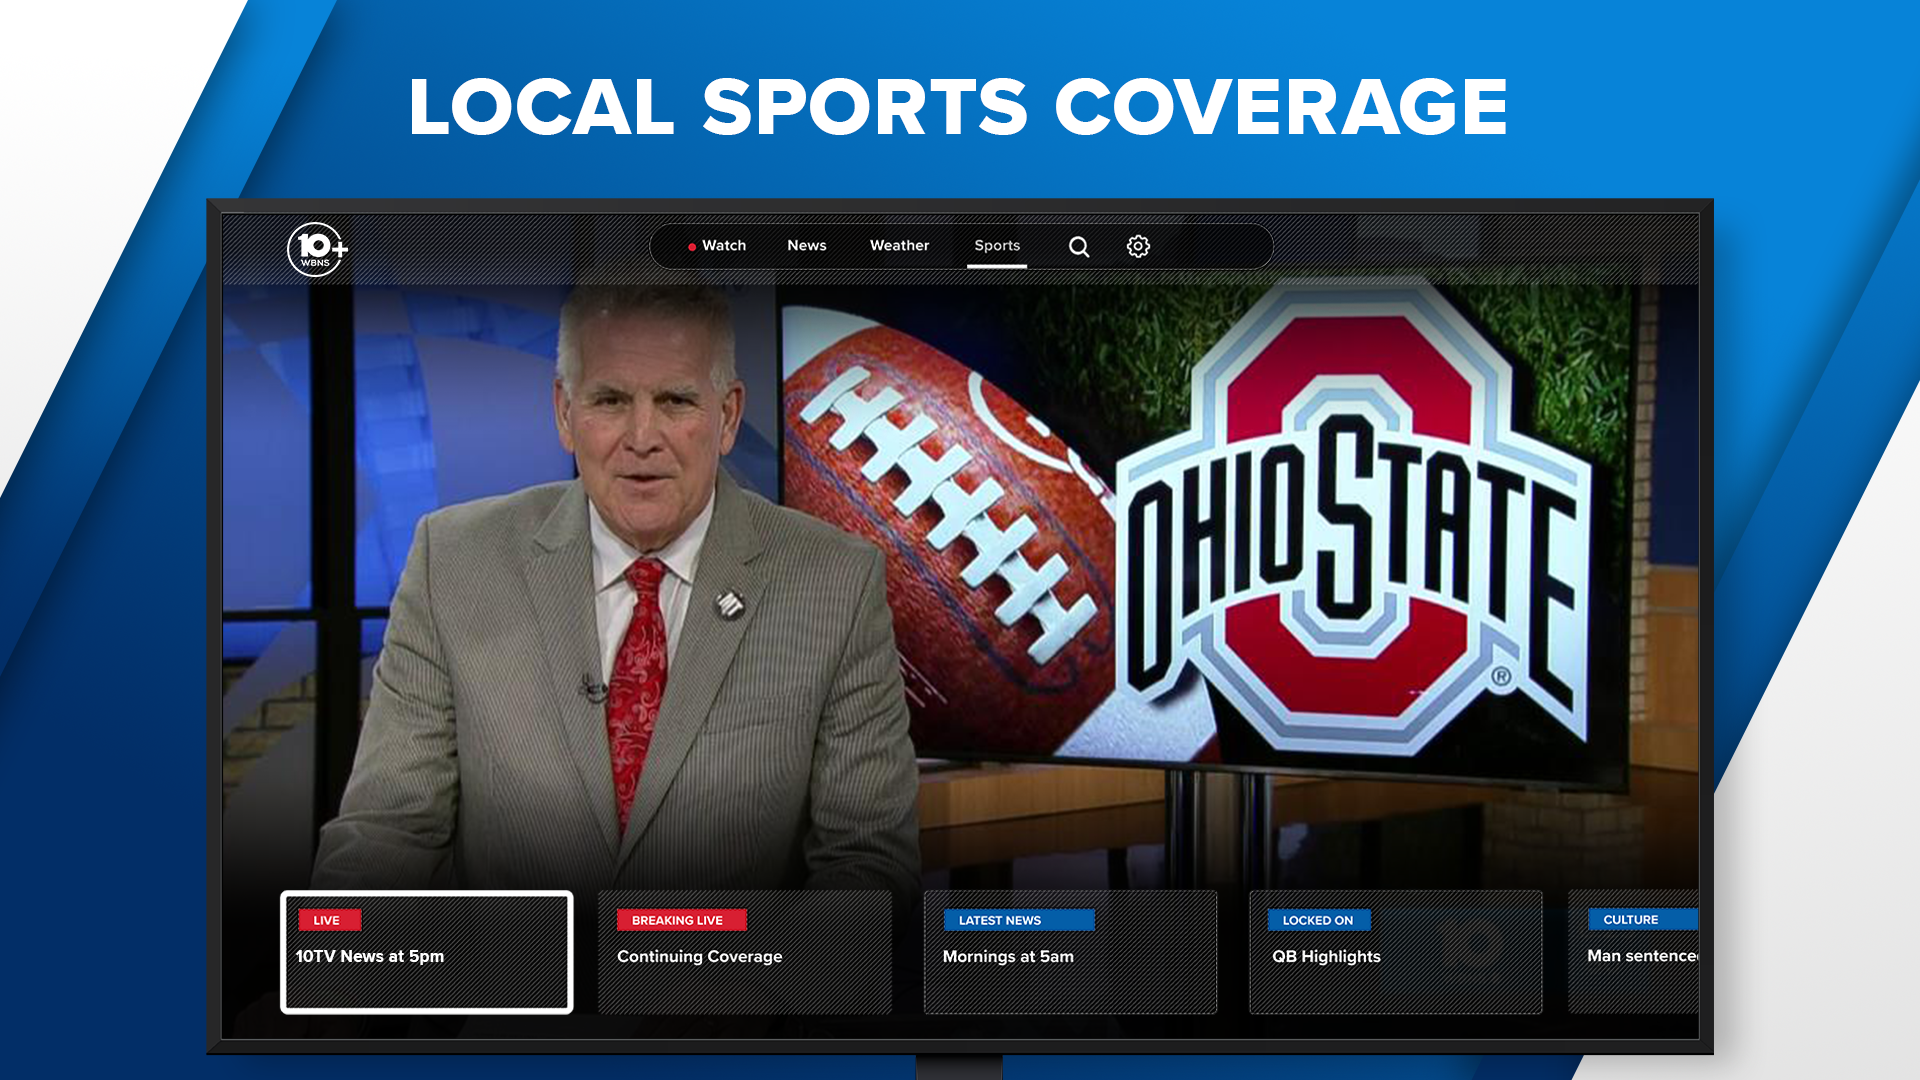Click the 10+ WBNS logo

point(317,249)
